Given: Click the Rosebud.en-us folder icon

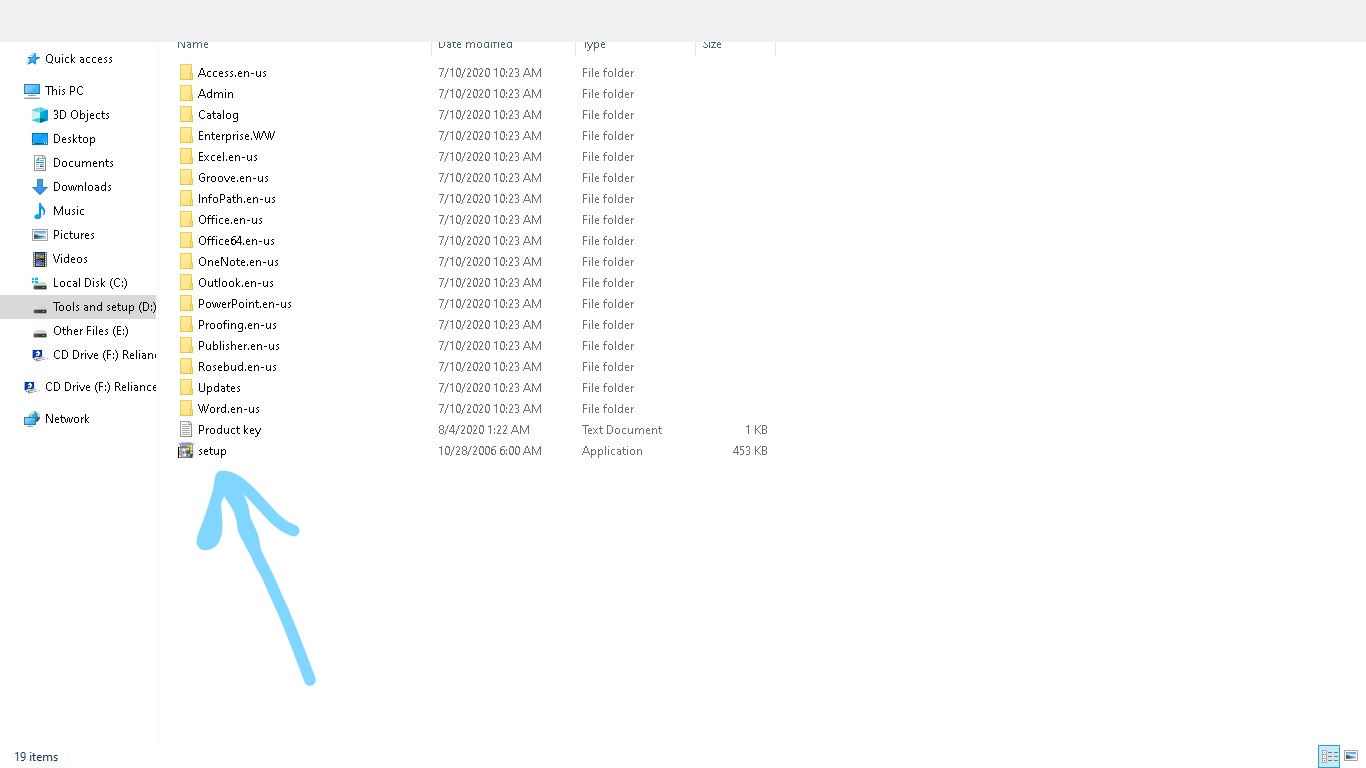Looking at the screenshot, I should (x=186, y=367).
